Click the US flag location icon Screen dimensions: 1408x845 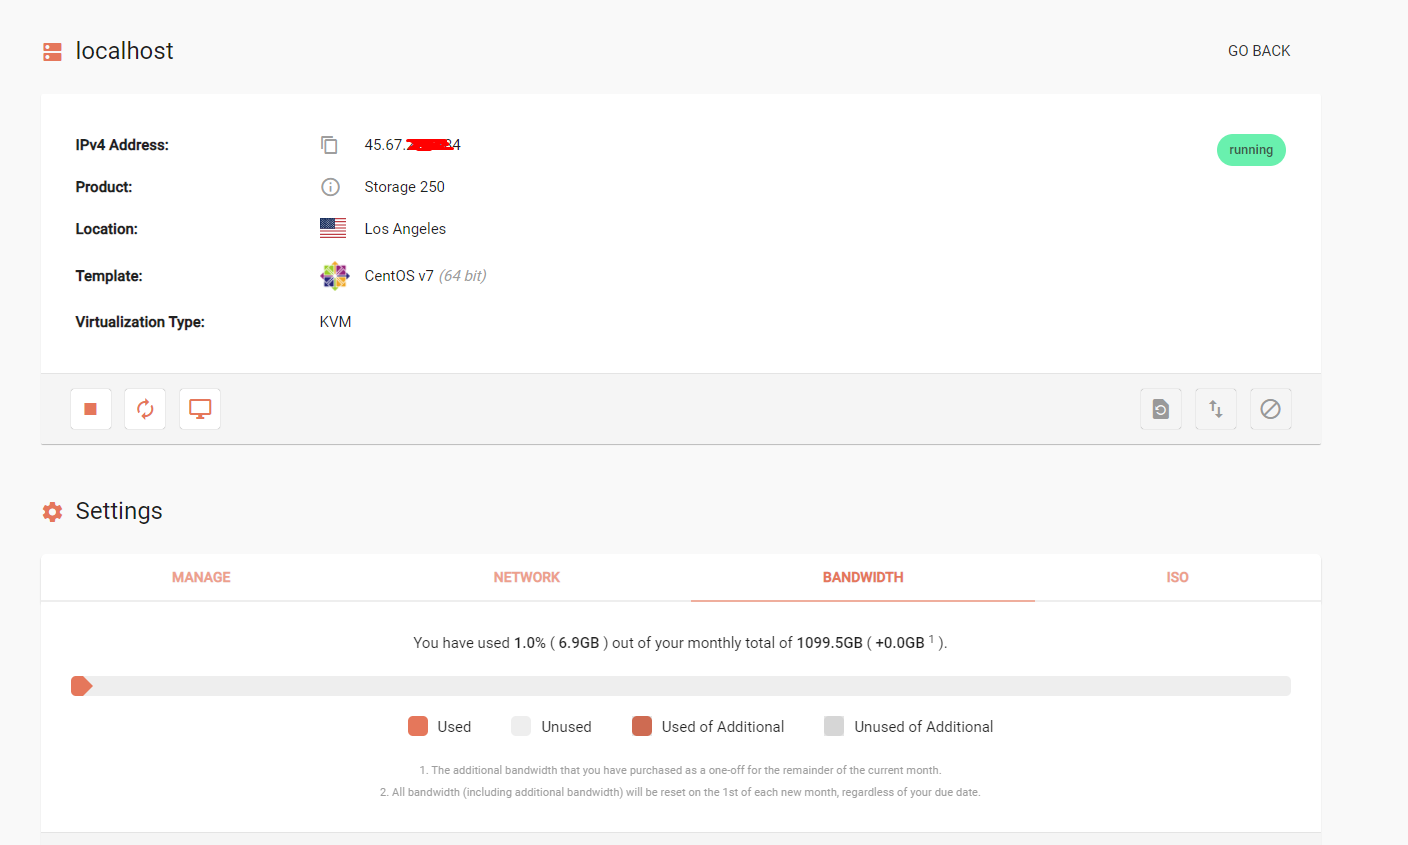(333, 228)
